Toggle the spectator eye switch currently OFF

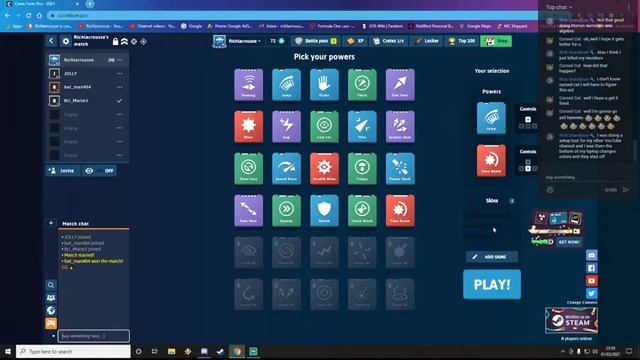(99, 171)
